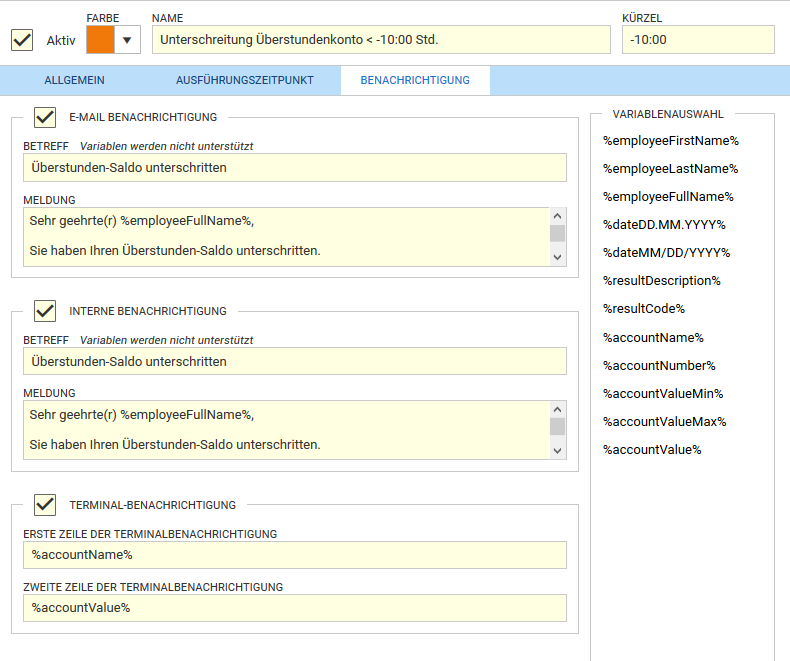Image resolution: width=790 pixels, height=661 pixels.
Task: Pick %accountName% in the Variablenauswahl list
Action: pyautogui.click(x=653, y=338)
